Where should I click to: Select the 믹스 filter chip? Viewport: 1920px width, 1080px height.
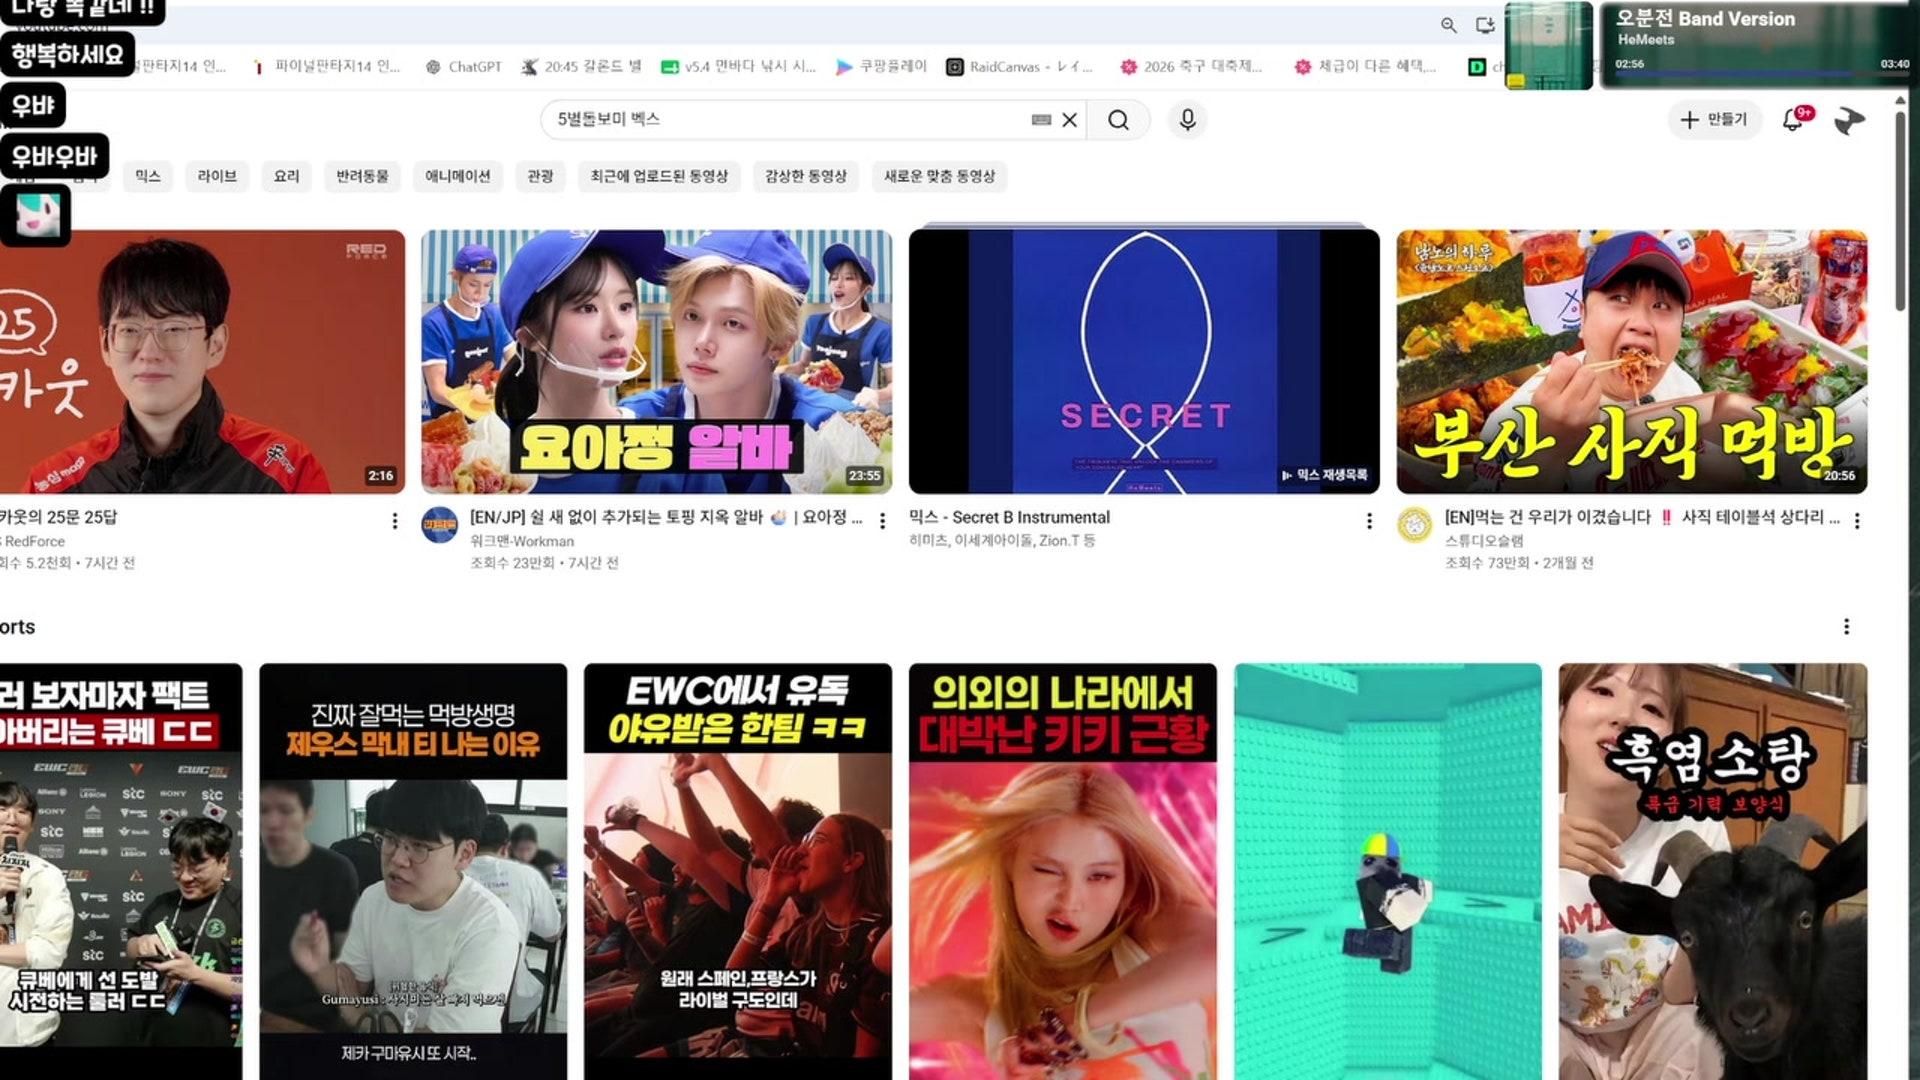tap(148, 176)
